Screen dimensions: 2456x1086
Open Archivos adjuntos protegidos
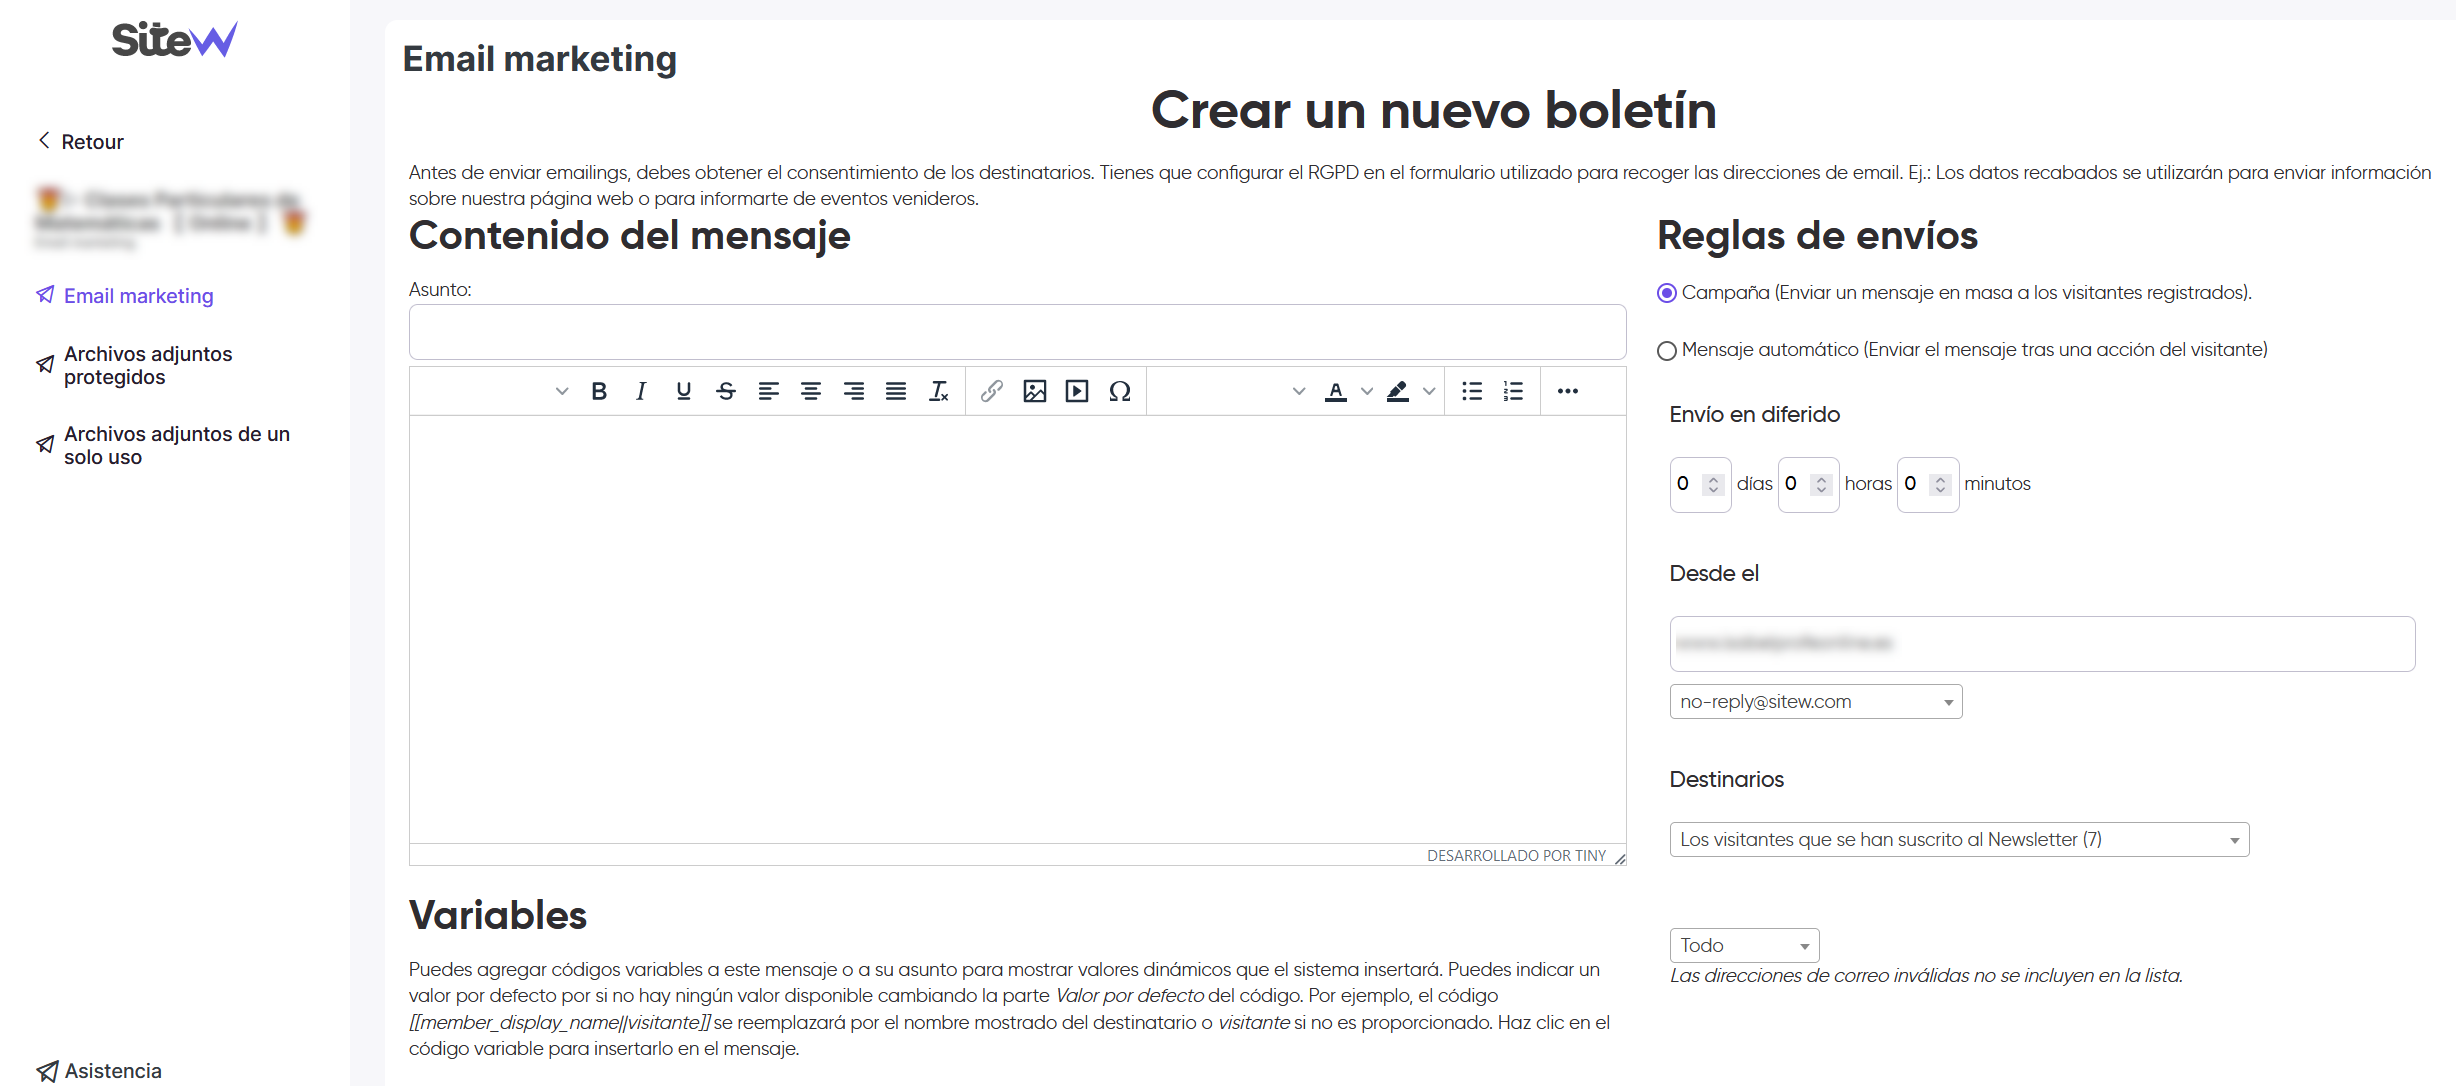[148, 365]
